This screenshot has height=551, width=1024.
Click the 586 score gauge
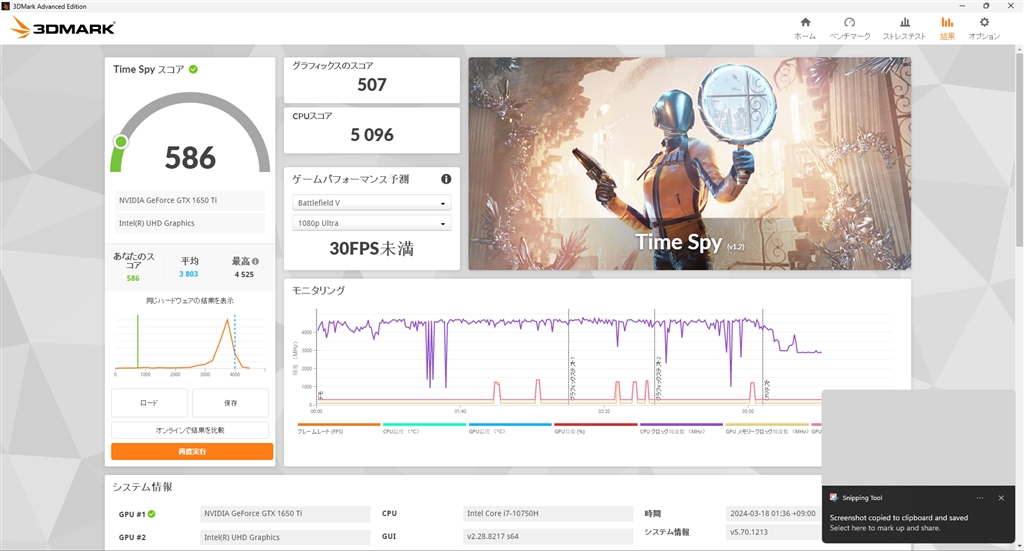pos(190,134)
